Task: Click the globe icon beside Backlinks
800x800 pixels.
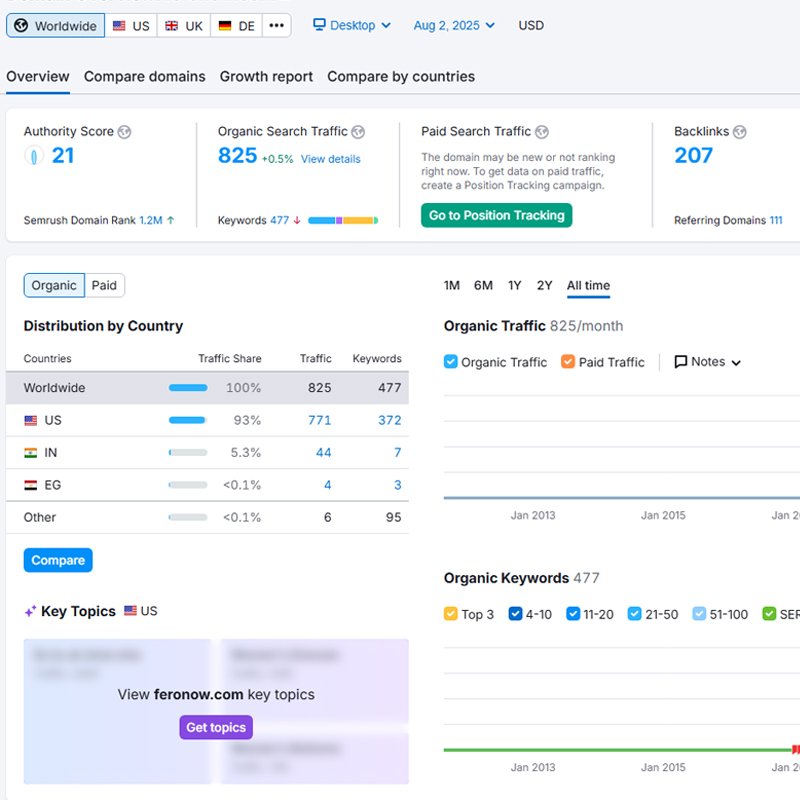Action: [738, 132]
